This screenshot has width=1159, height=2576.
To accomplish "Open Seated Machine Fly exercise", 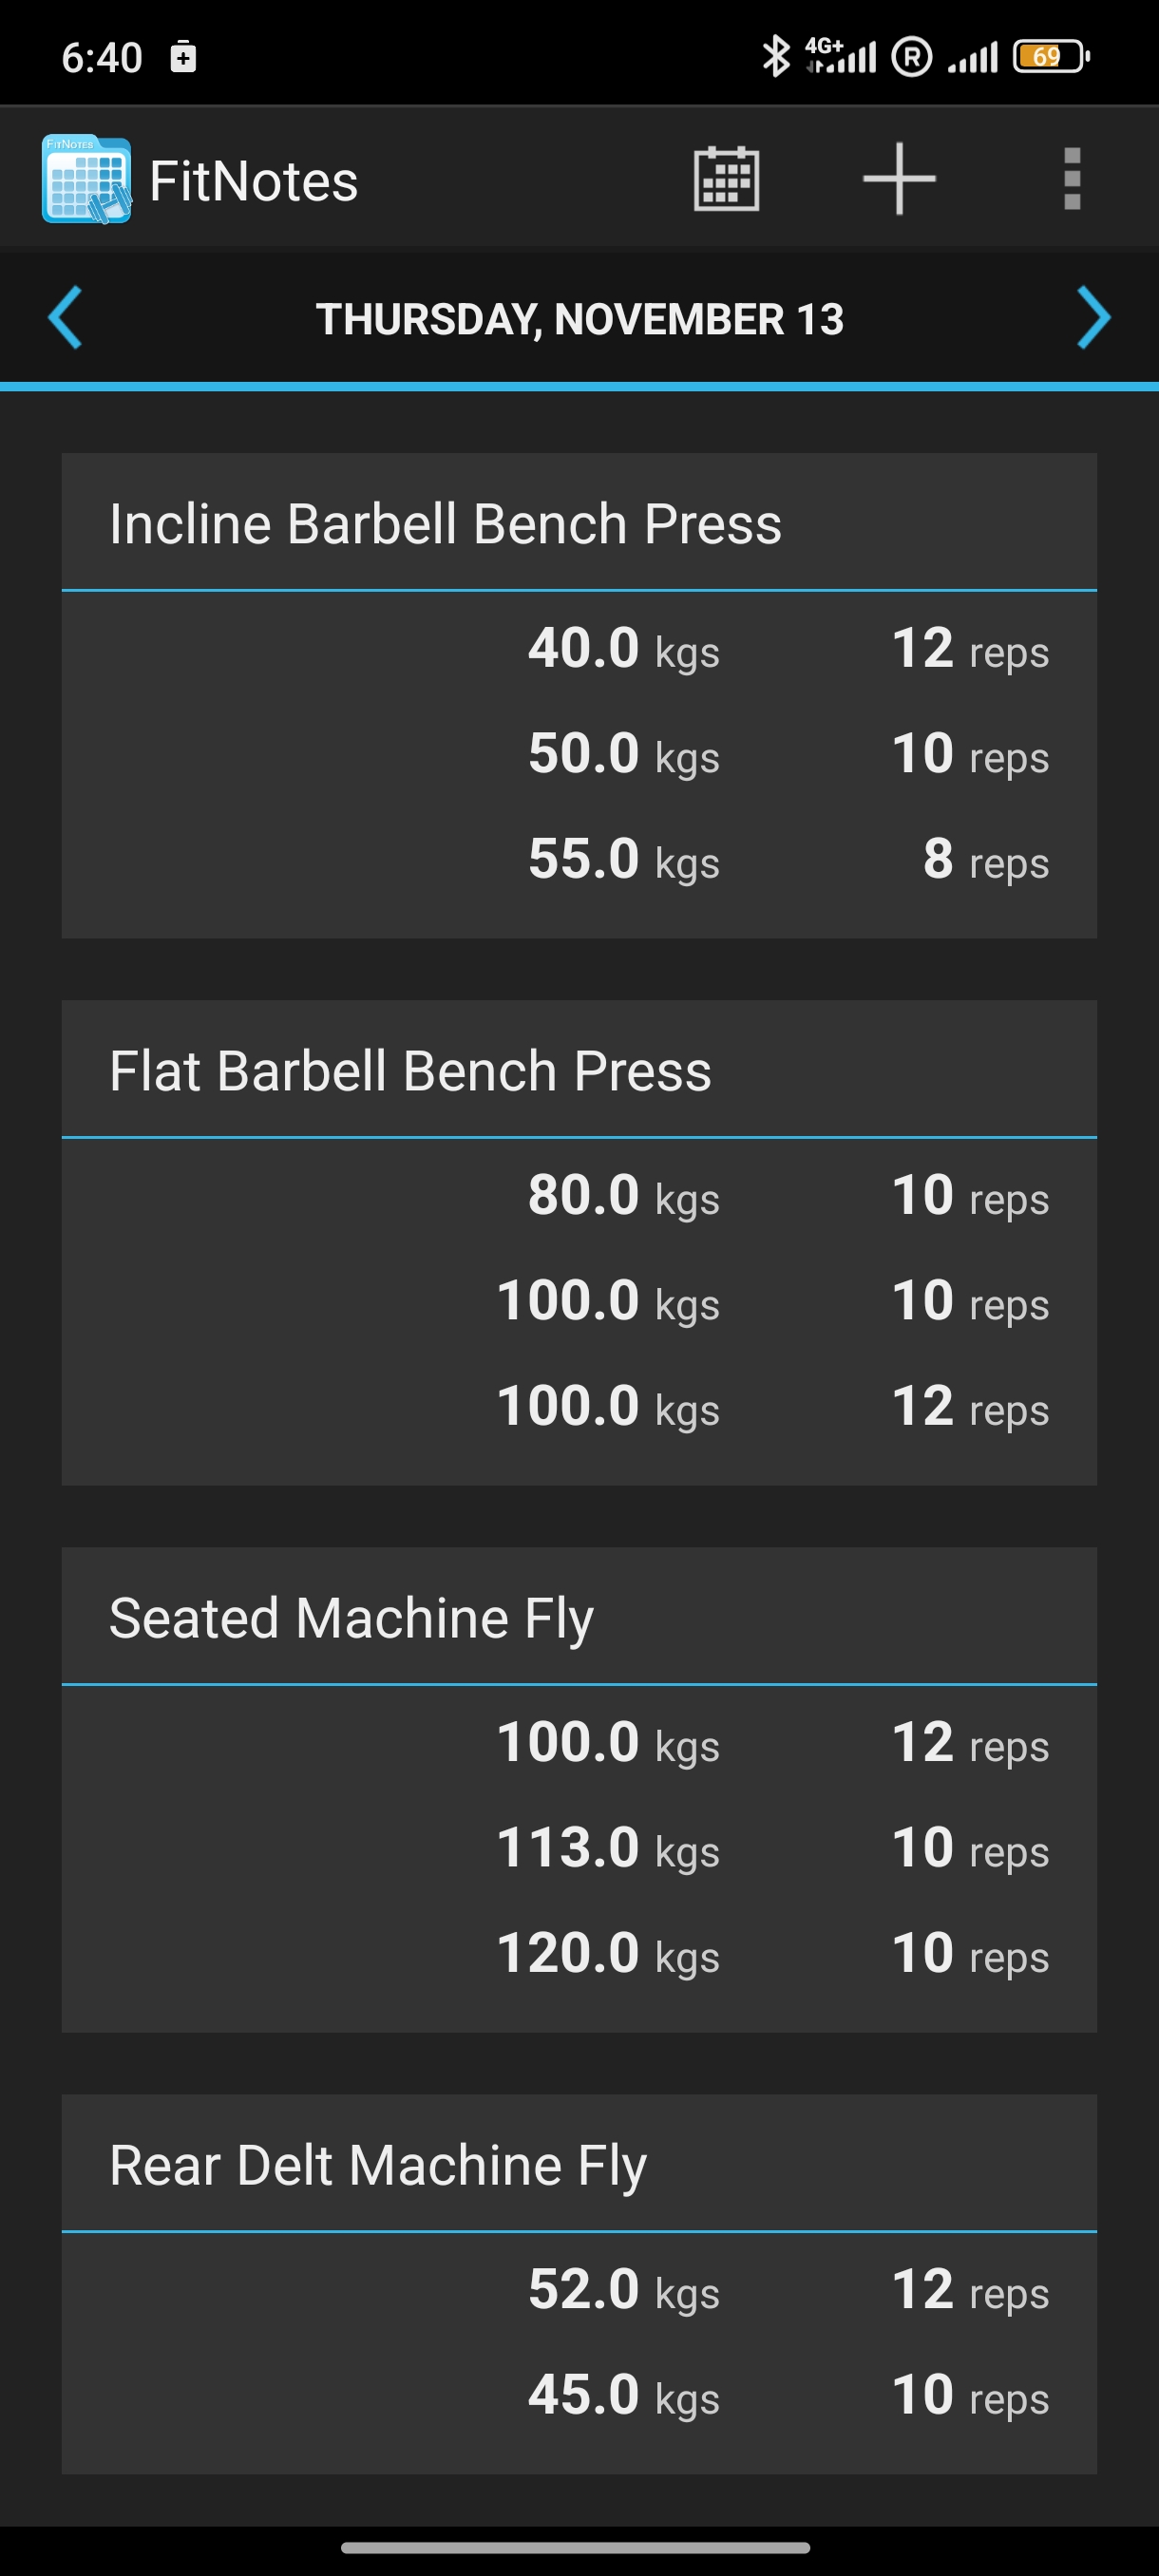I will click(351, 1618).
